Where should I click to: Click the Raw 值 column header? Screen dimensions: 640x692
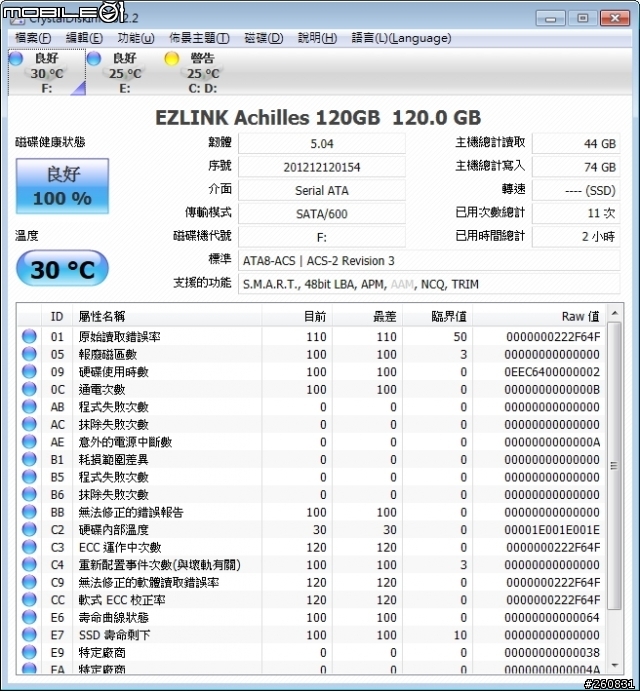[x=539, y=316]
